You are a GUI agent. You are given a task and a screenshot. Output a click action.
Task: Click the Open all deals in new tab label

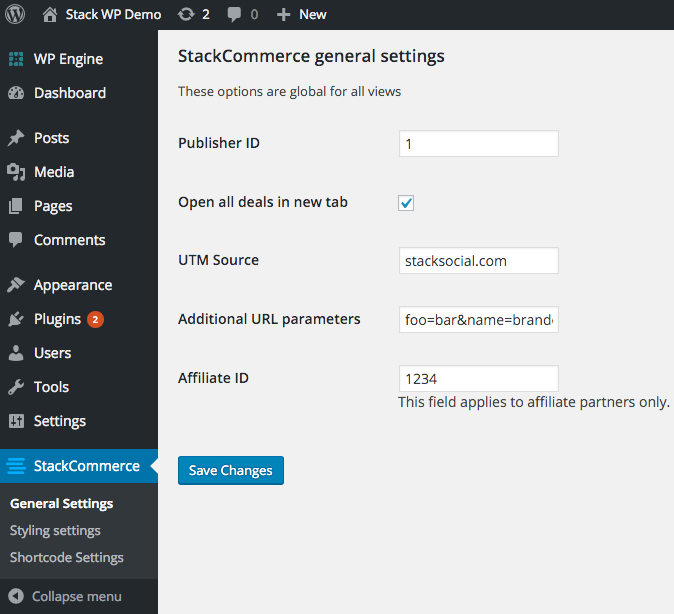263,202
